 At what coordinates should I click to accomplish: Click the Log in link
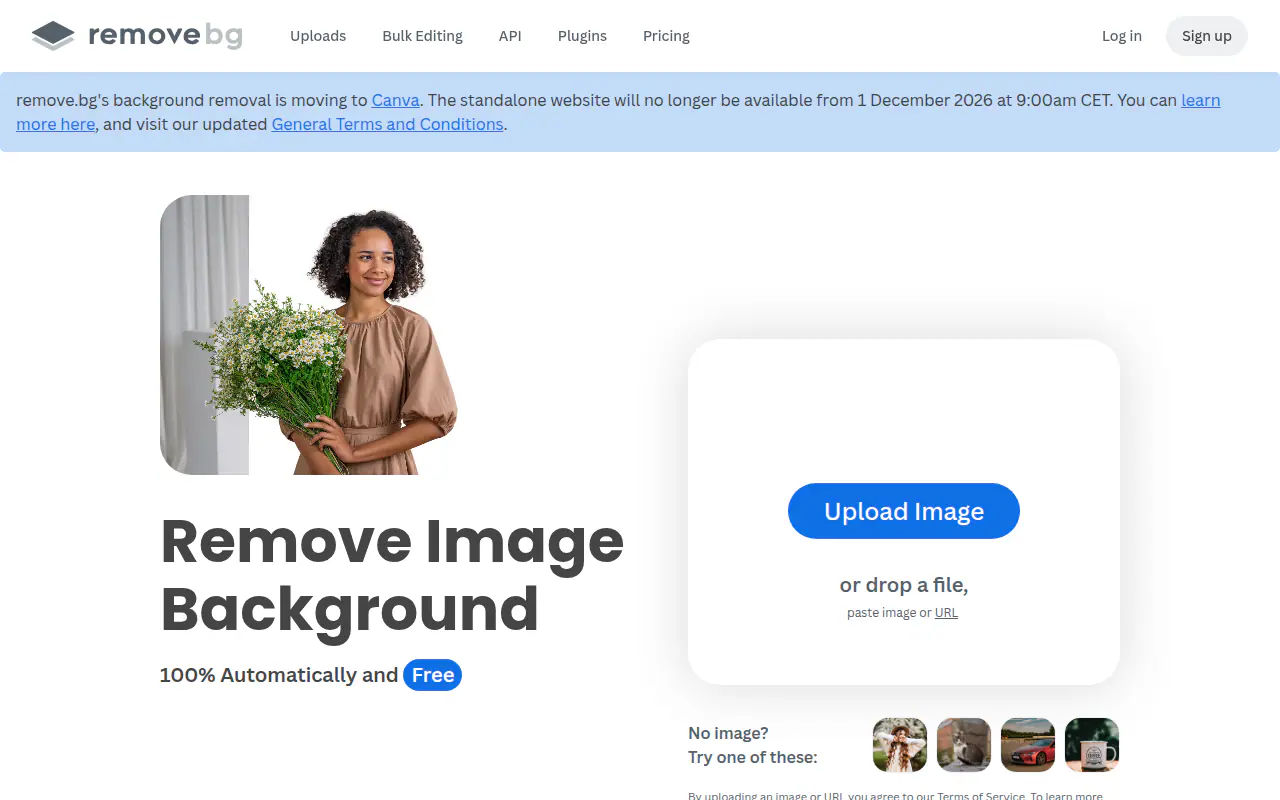click(1121, 36)
